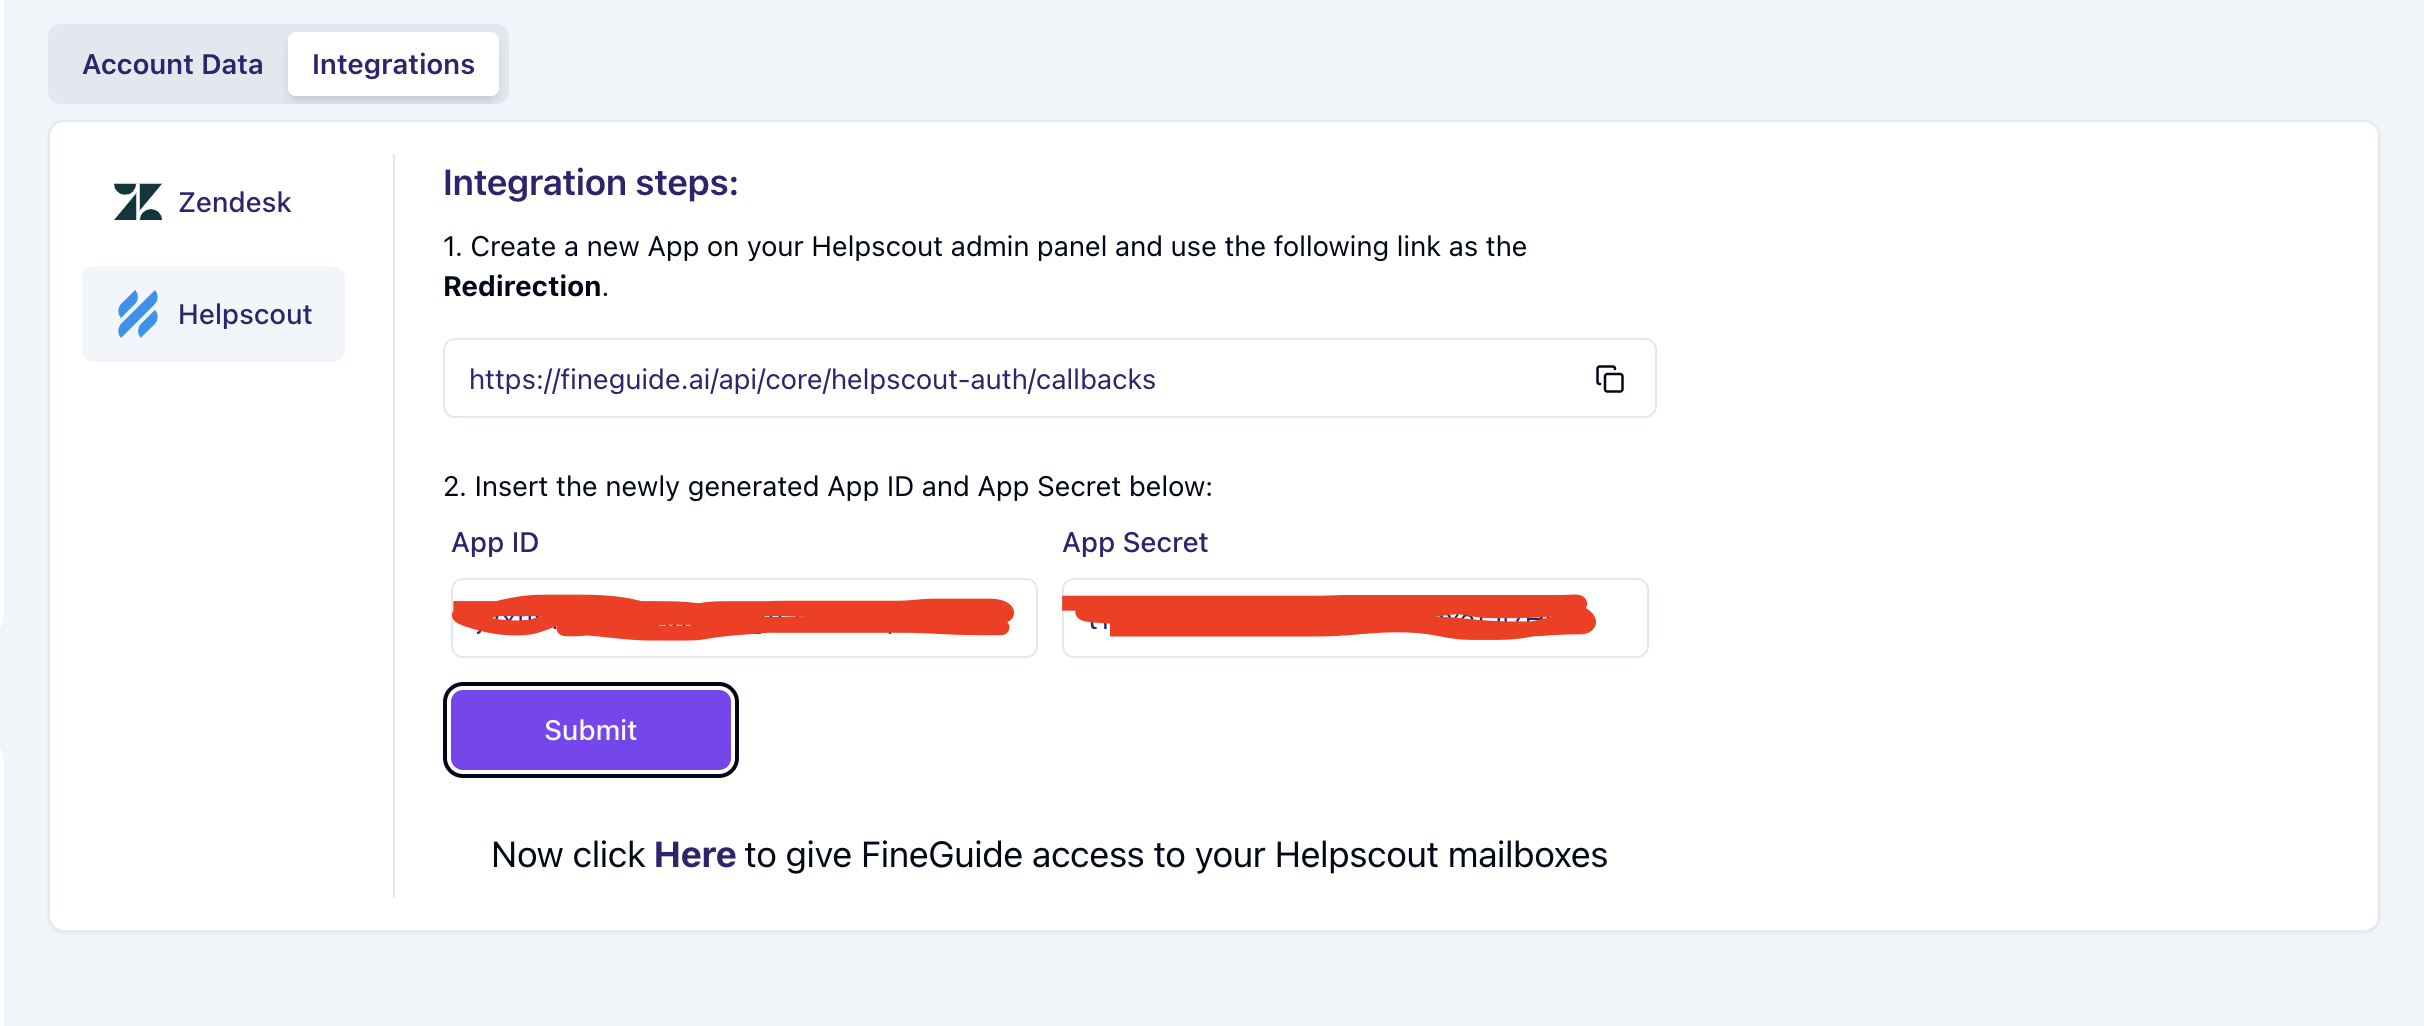2424x1026 pixels.
Task: Copy the redirection URL with copy icon
Action: 1609,379
